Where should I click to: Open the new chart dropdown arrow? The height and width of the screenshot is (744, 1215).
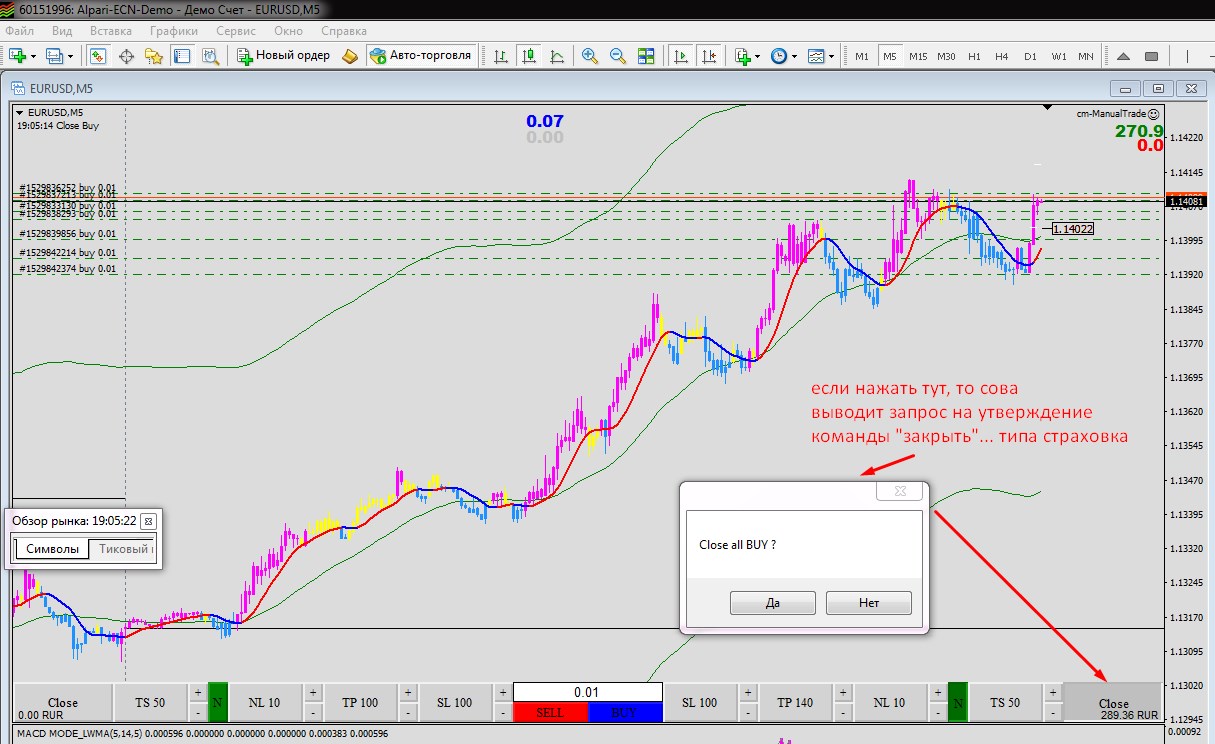(x=35, y=56)
